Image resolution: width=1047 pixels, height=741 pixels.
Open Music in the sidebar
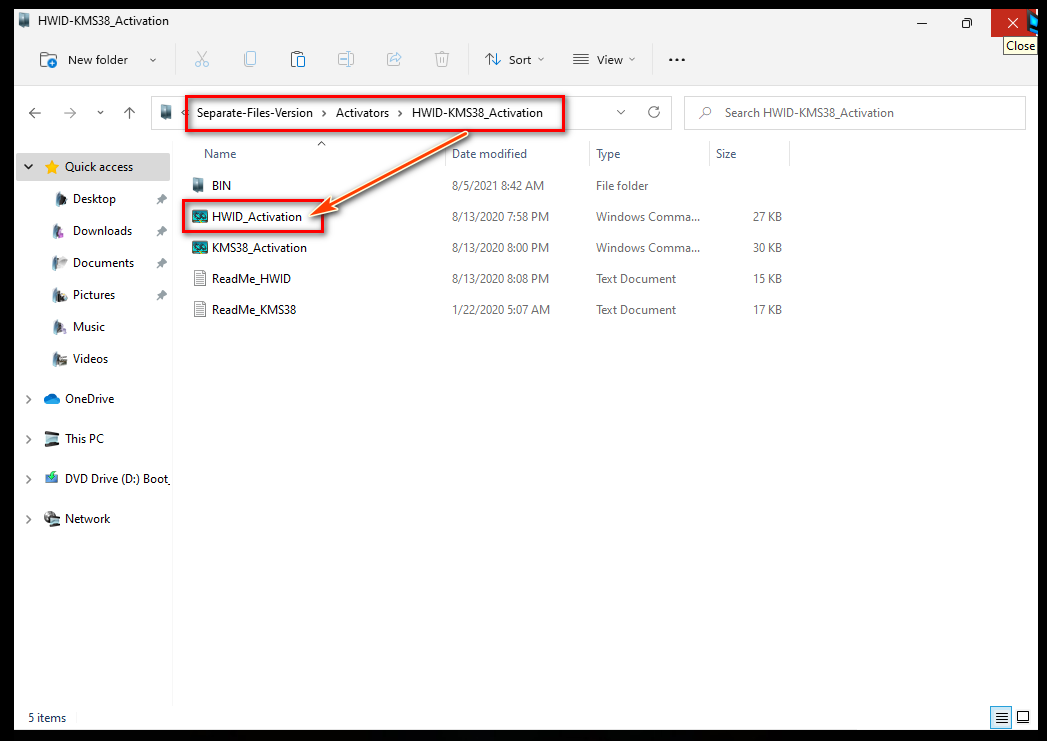point(89,327)
